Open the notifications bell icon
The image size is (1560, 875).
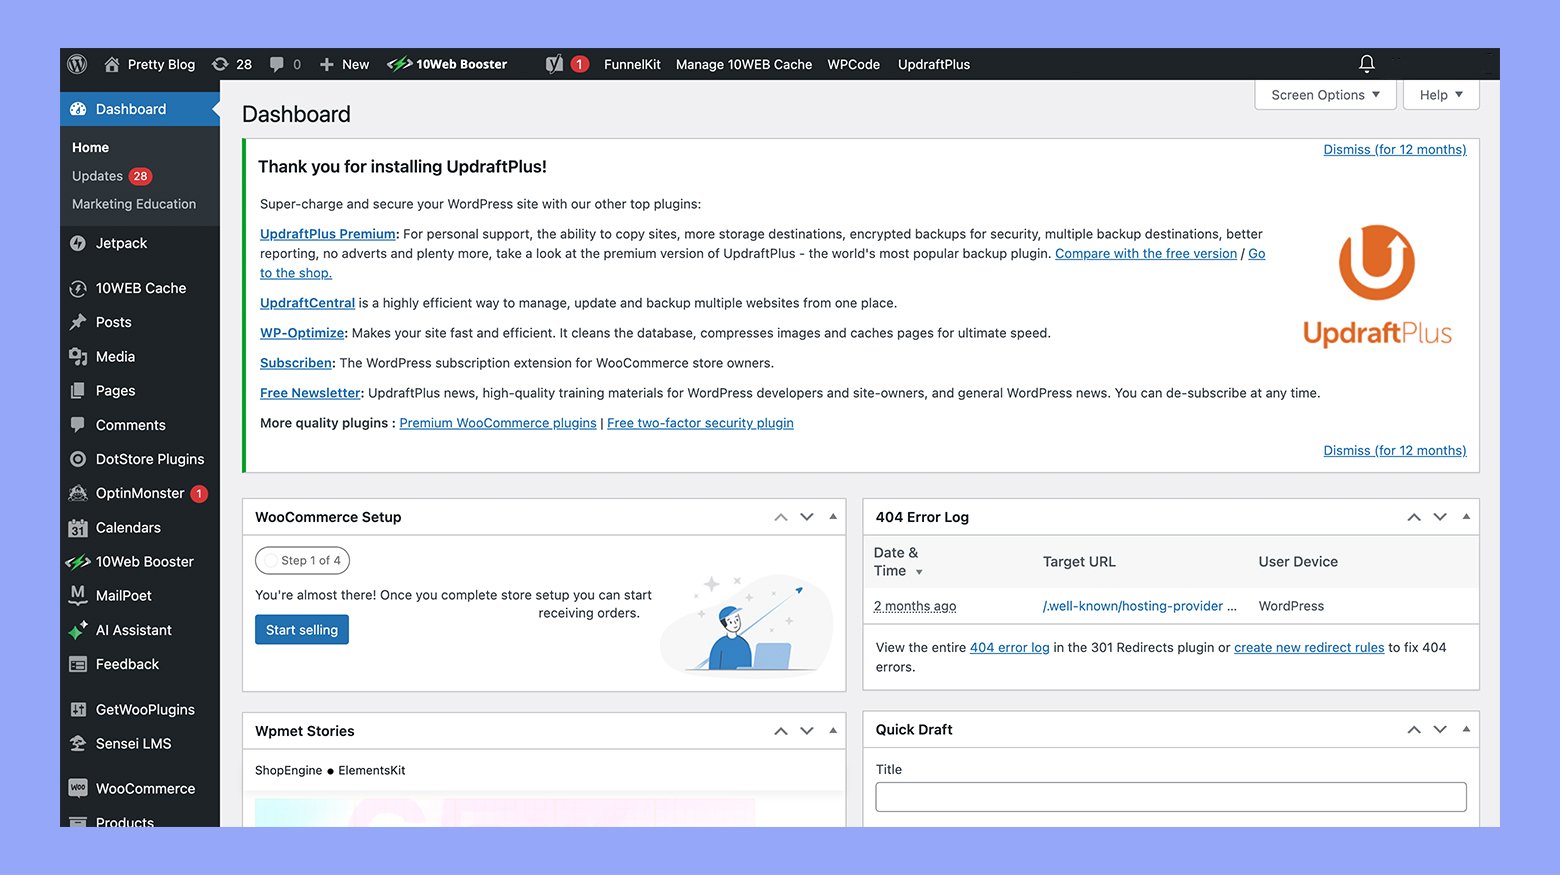(1366, 64)
